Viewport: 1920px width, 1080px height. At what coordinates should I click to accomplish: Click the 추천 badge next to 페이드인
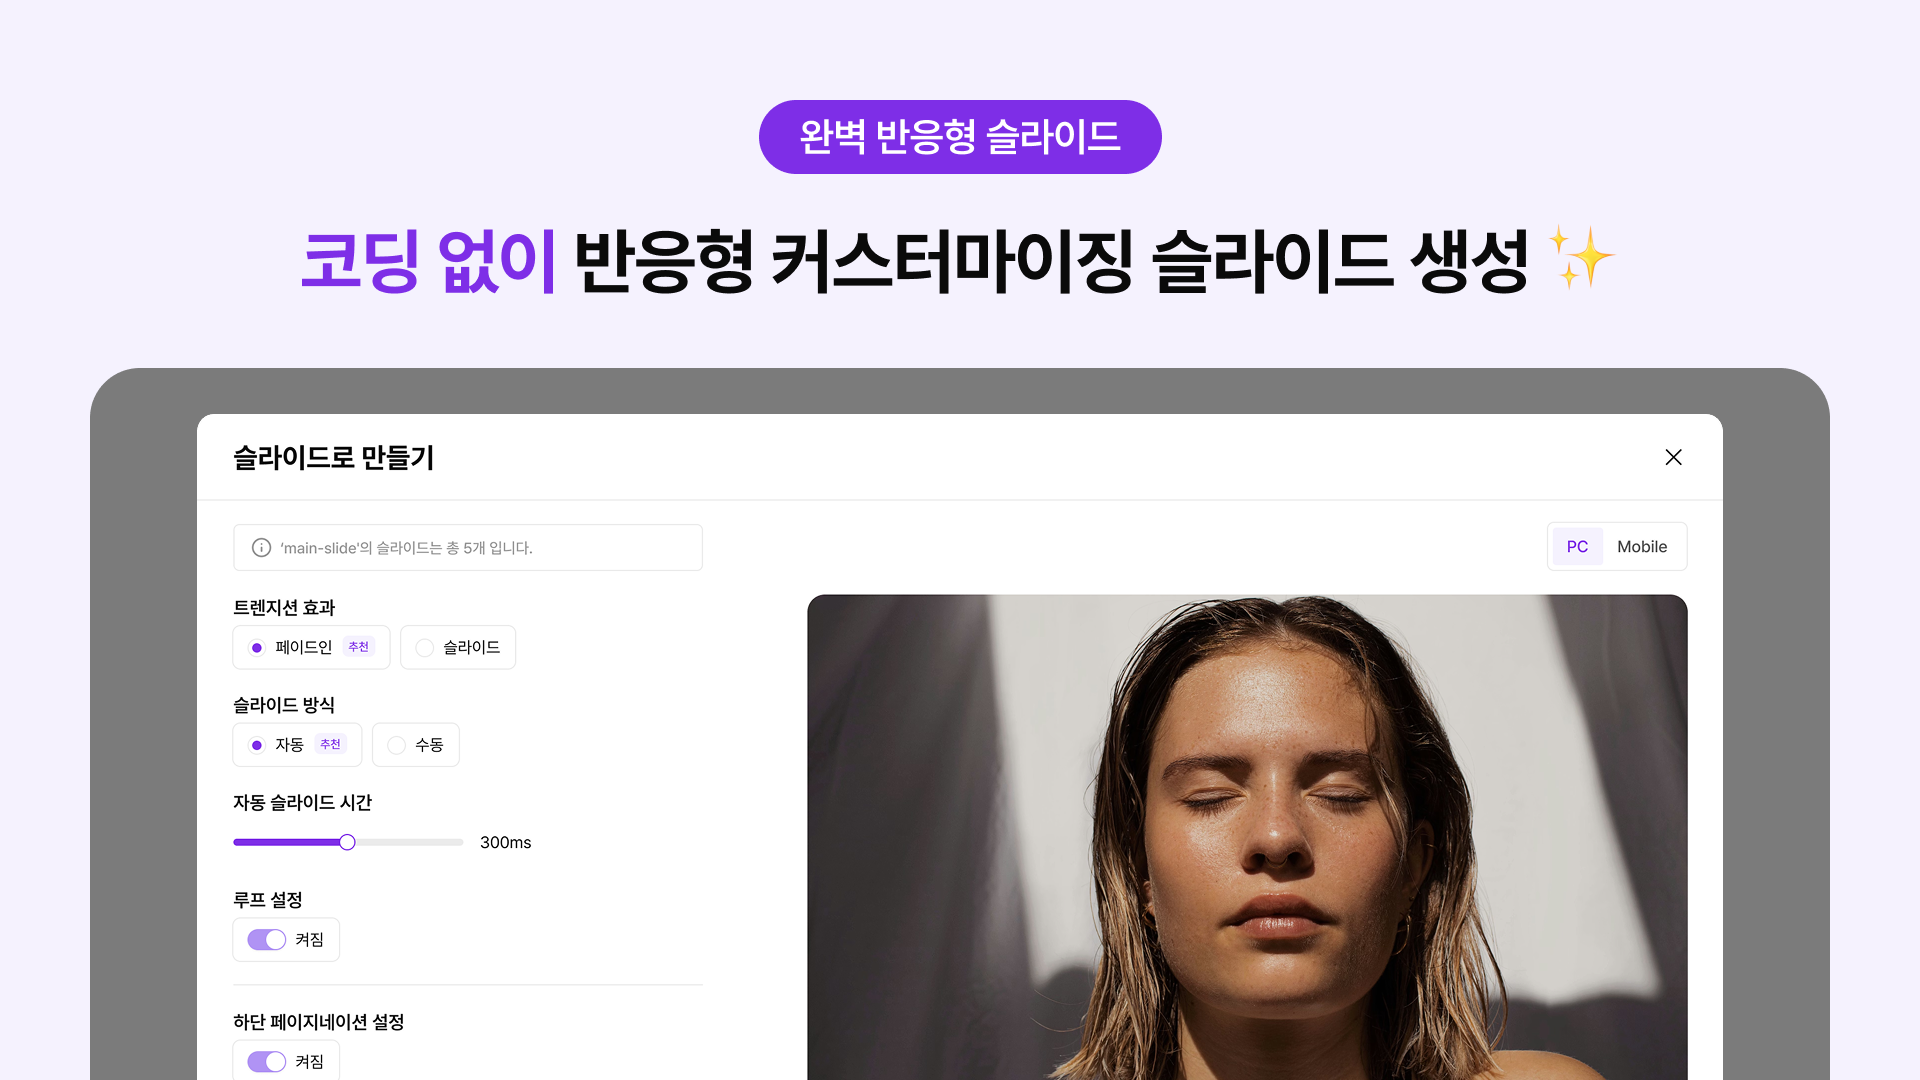pyautogui.click(x=358, y=647)
